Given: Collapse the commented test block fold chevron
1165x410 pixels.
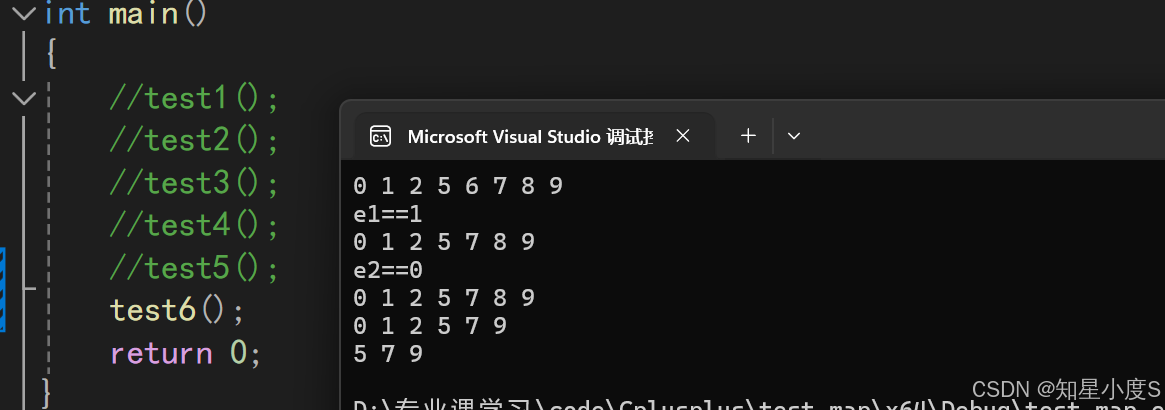Looking at the screenshot, I should 25,98.
